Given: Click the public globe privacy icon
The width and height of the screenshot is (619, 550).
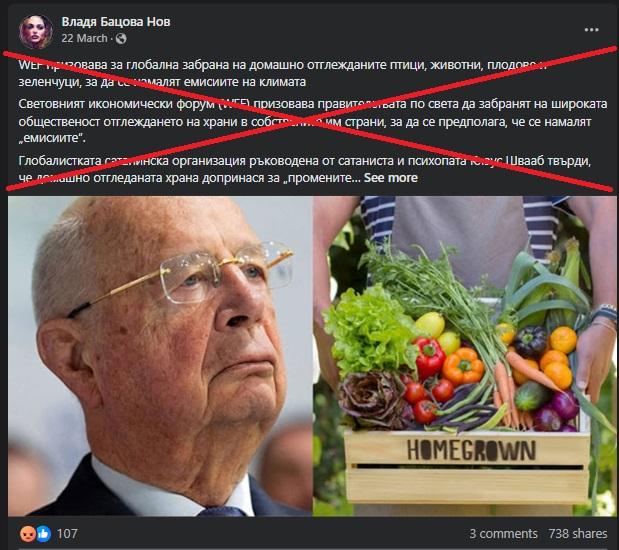Looking at the screenshot, I should [x=121, y=38].
